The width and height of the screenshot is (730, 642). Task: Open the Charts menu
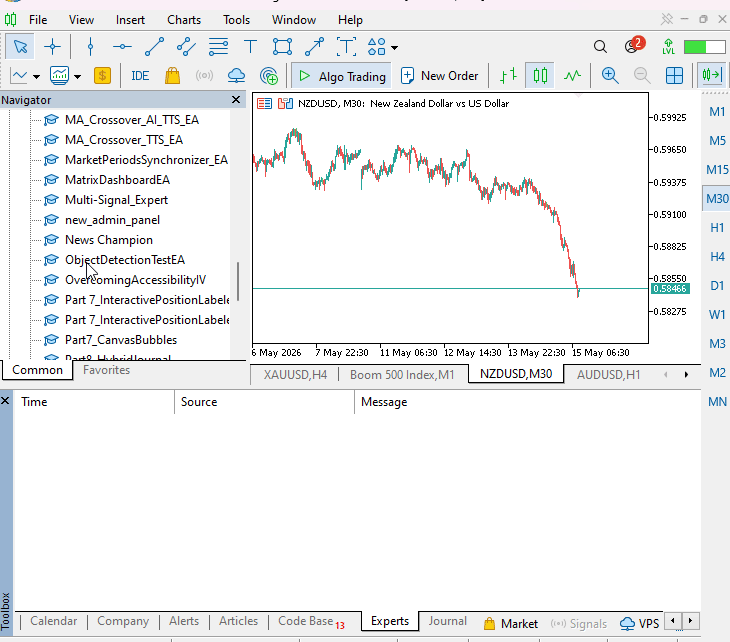[x=184, y=20]
